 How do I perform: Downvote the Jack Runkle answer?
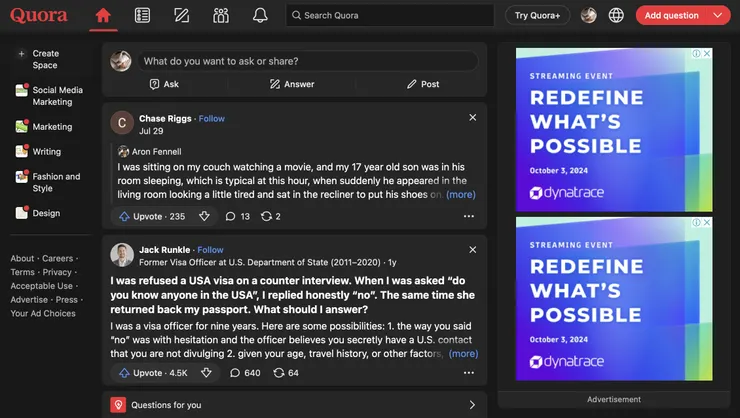tap(206, 373)
